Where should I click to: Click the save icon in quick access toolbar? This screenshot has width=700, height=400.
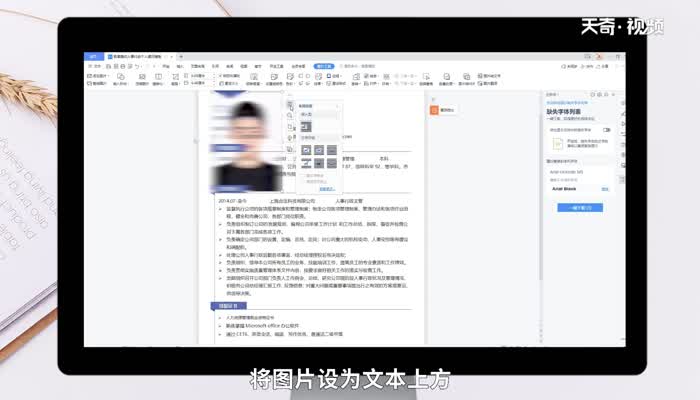(109, 66)
